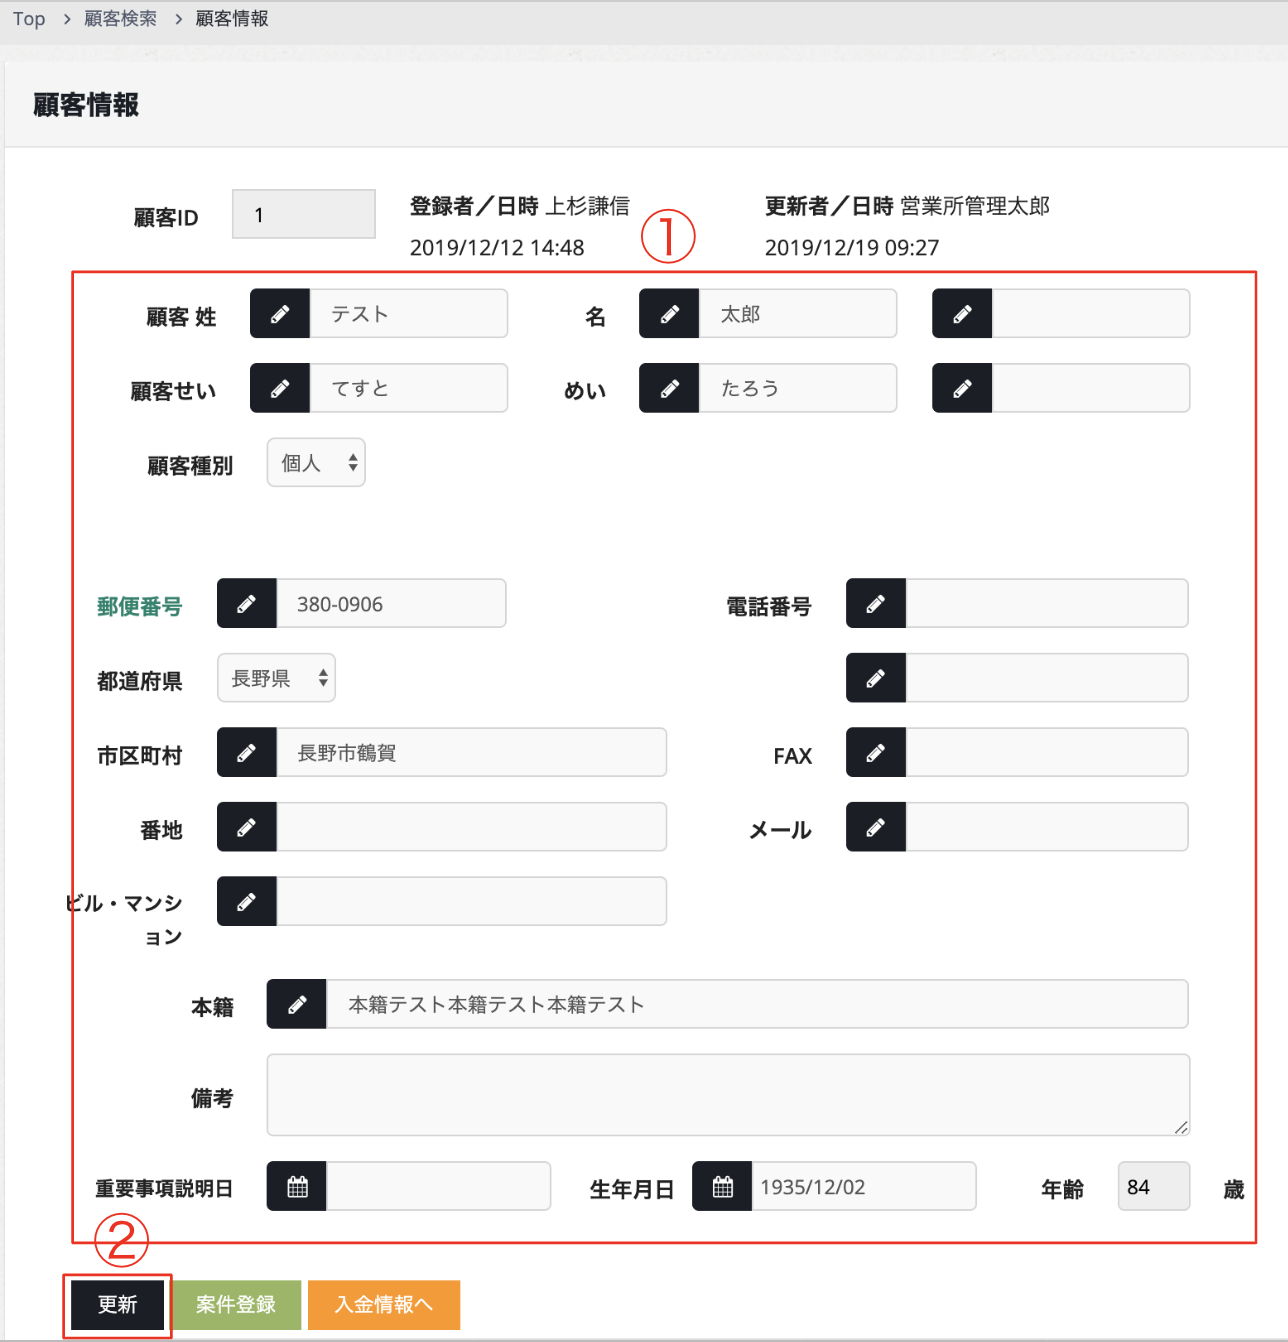Open calendar icon for 生年月日
1288x1342 pixels.
click(722, 1187)
